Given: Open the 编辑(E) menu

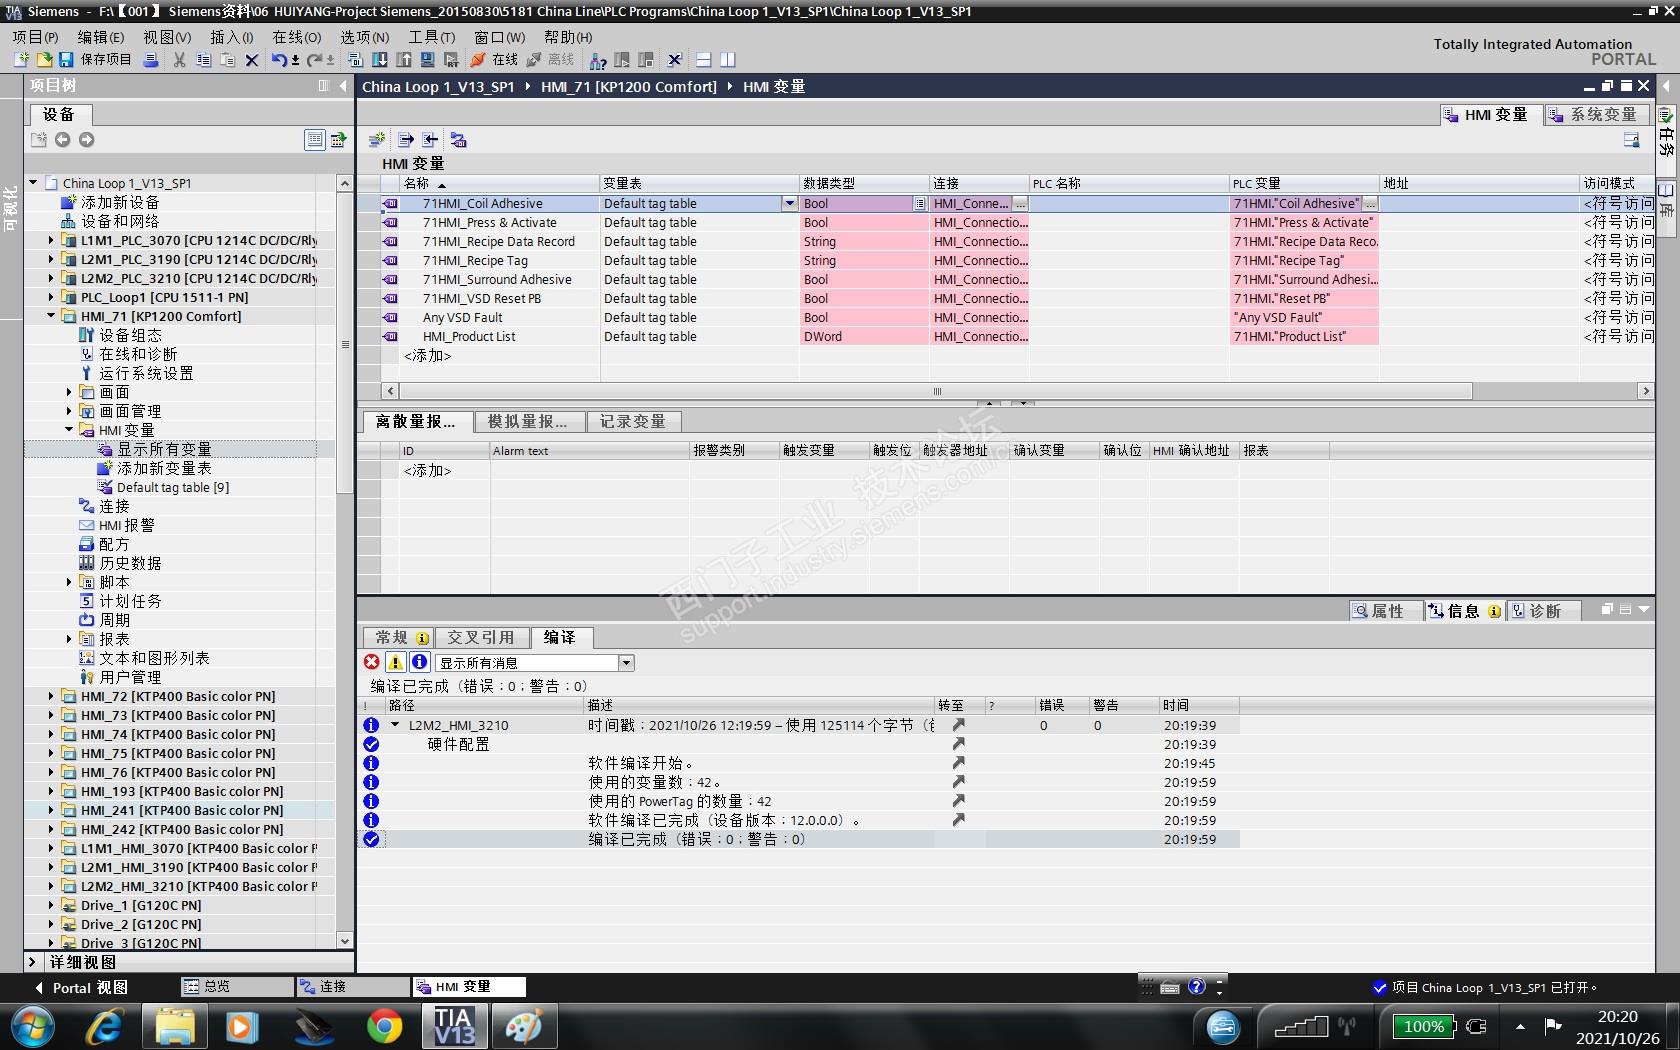Looking at the screenshot, I should [101, 37].
